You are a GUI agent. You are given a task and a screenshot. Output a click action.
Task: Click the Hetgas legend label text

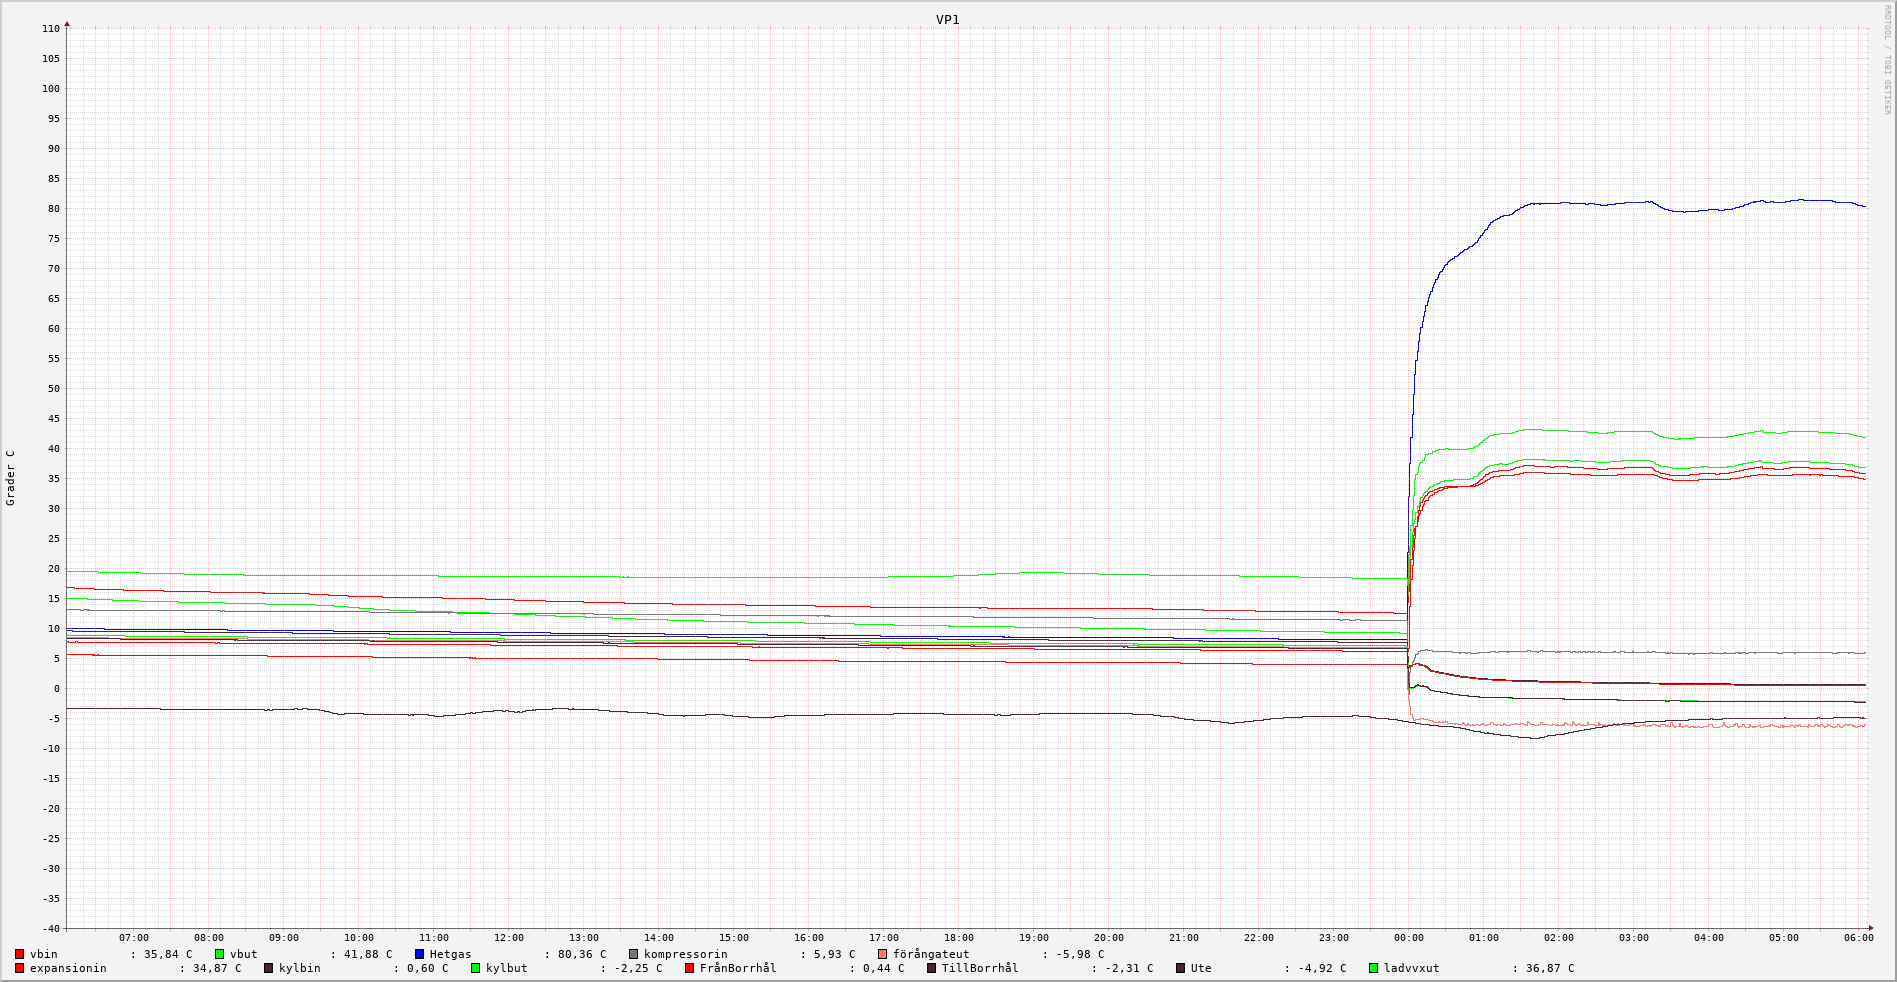point(450,954)
